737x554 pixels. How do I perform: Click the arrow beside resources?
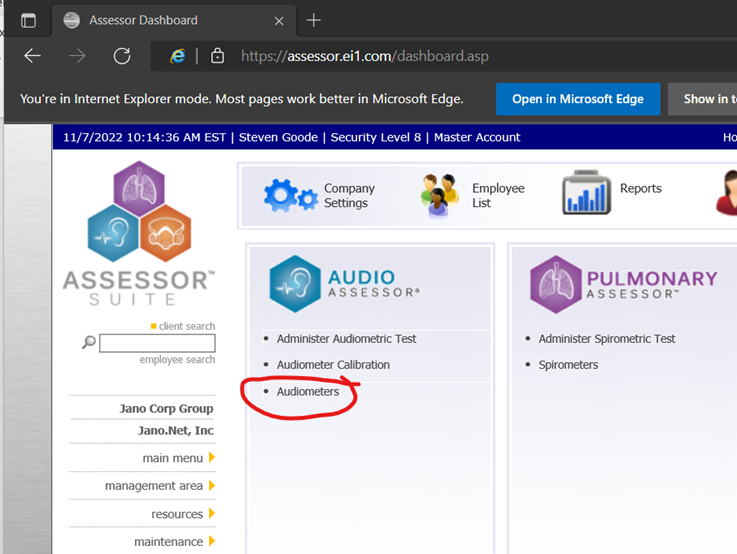point(212,514)
